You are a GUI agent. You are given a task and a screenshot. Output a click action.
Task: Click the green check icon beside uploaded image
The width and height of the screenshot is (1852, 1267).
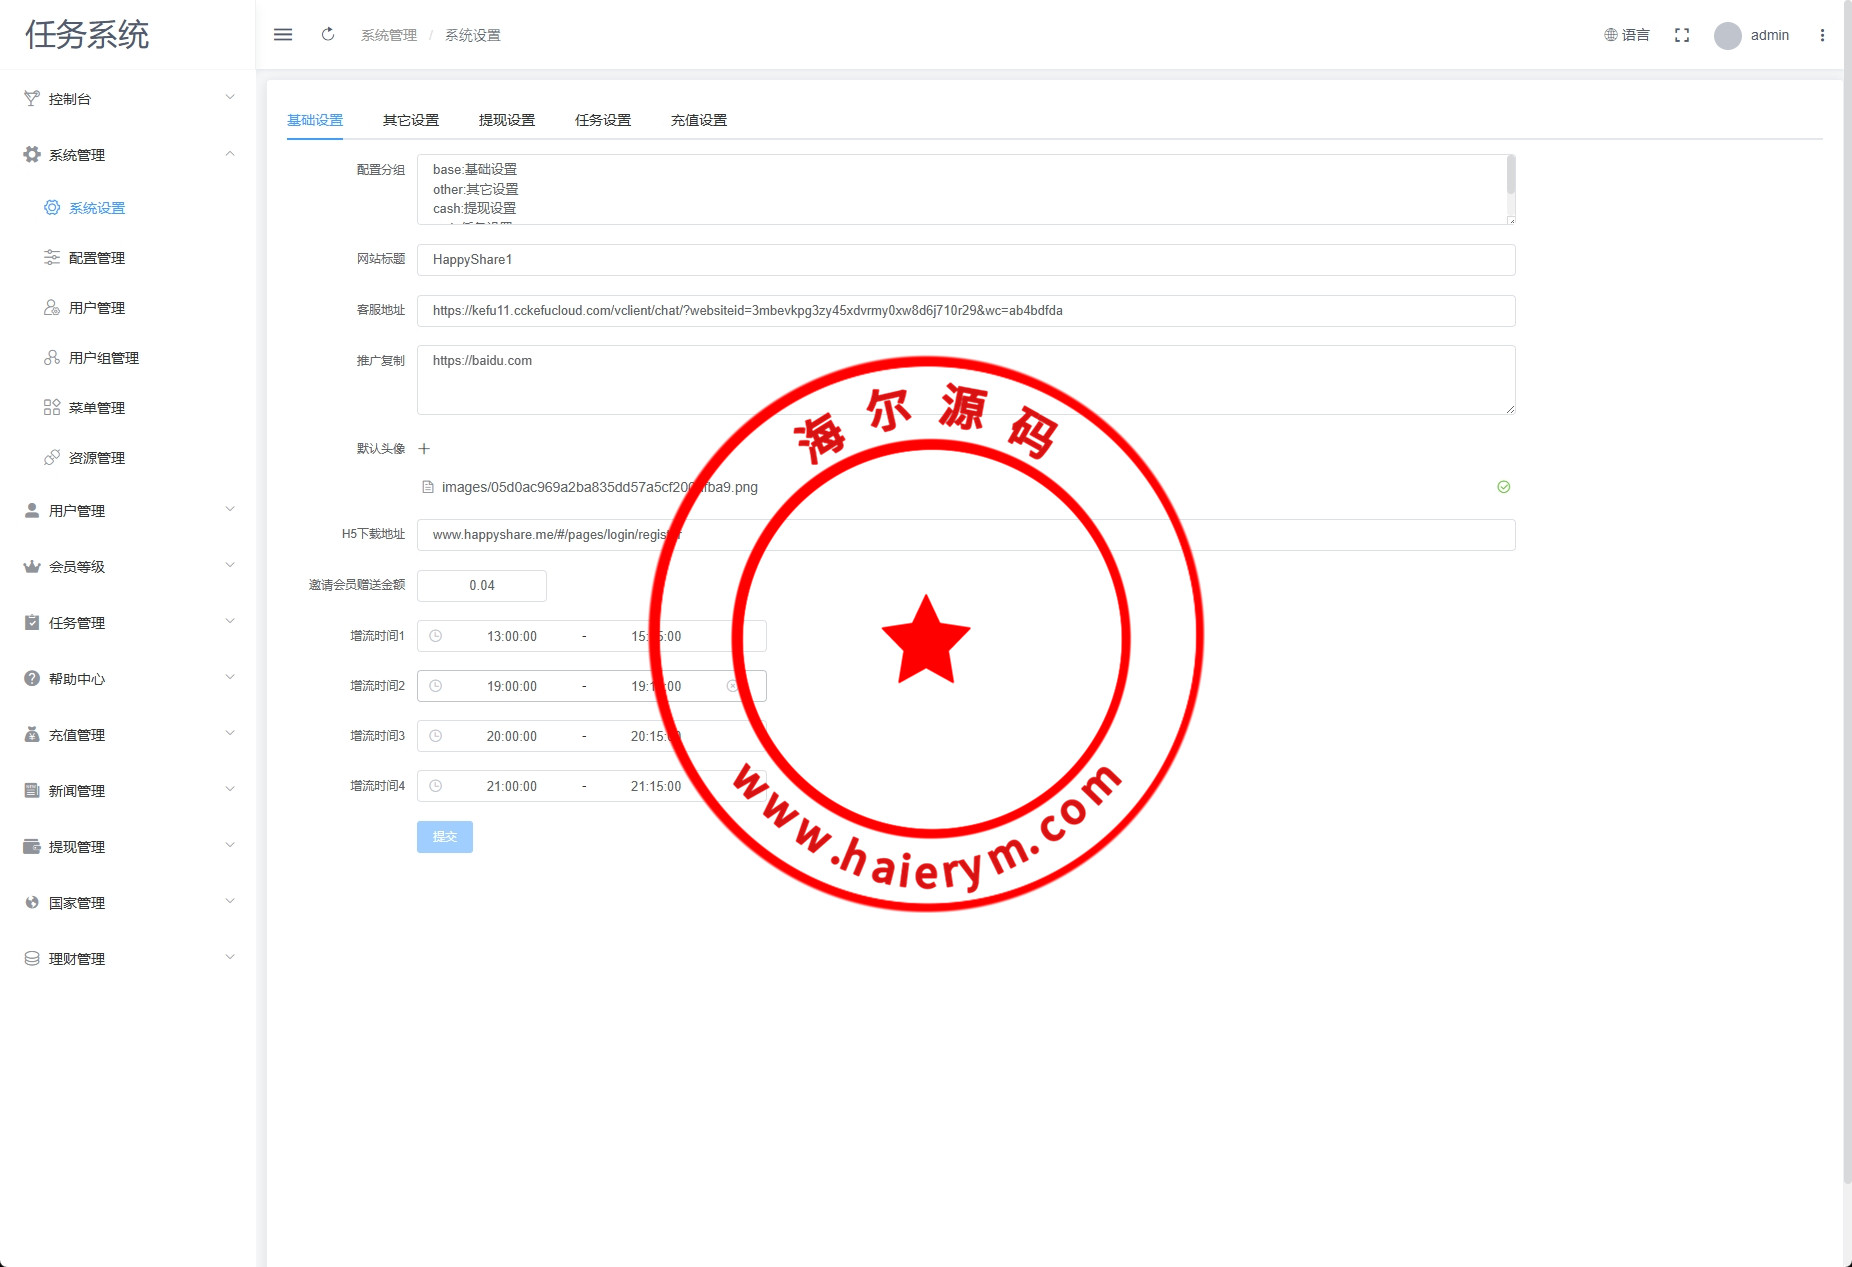[1503, 487]
